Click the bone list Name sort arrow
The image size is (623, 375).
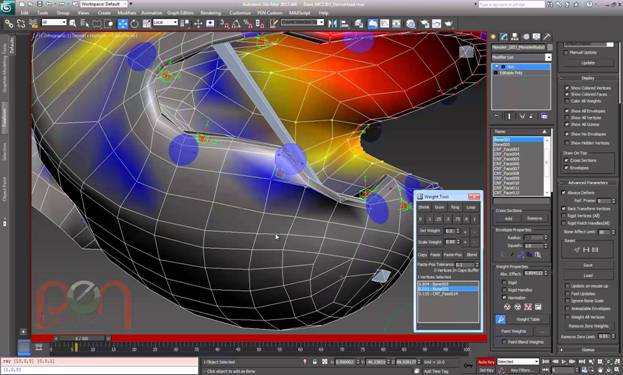(x=545, y=131)
